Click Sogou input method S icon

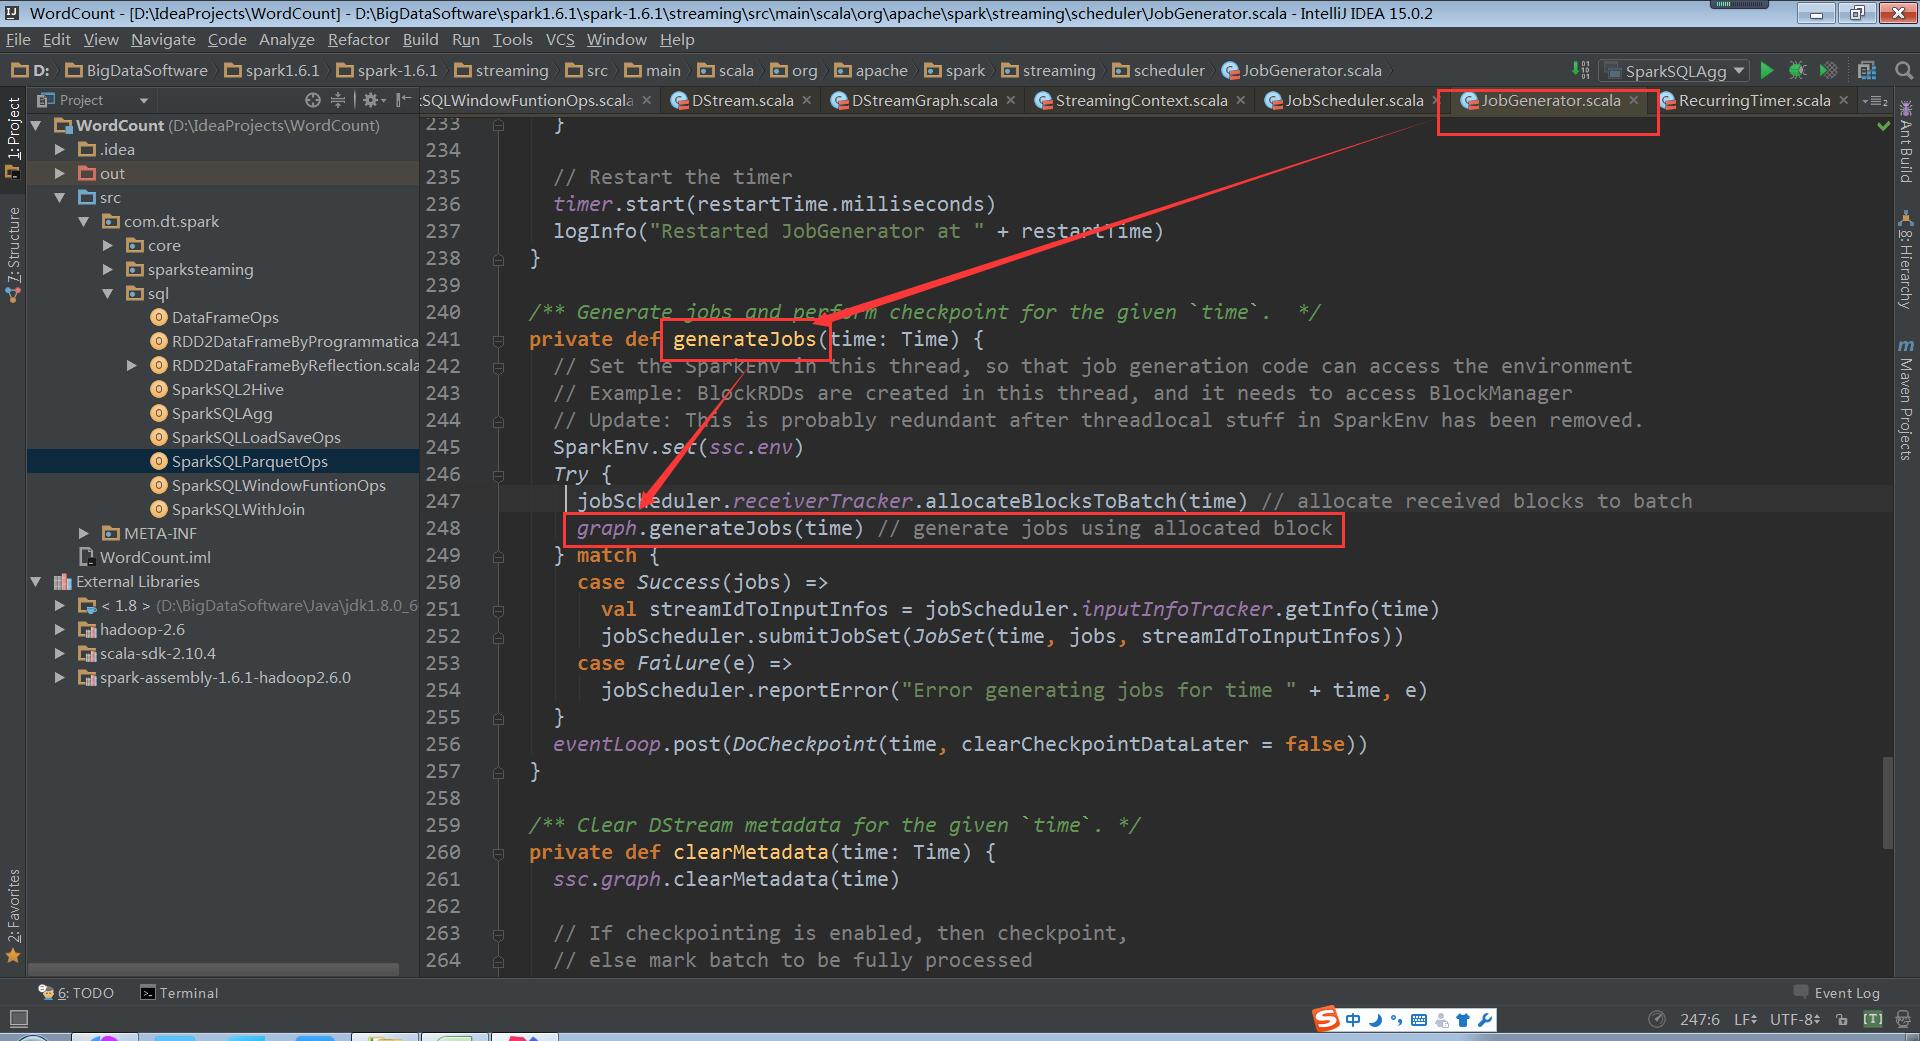[1326, 1019]
